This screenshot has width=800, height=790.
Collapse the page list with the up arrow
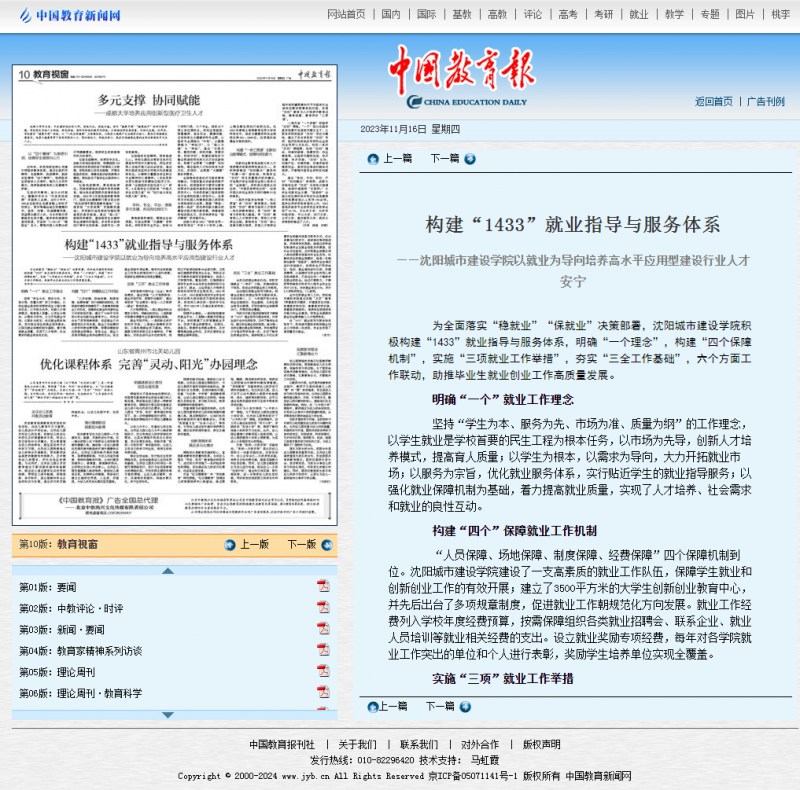point(166,571)
